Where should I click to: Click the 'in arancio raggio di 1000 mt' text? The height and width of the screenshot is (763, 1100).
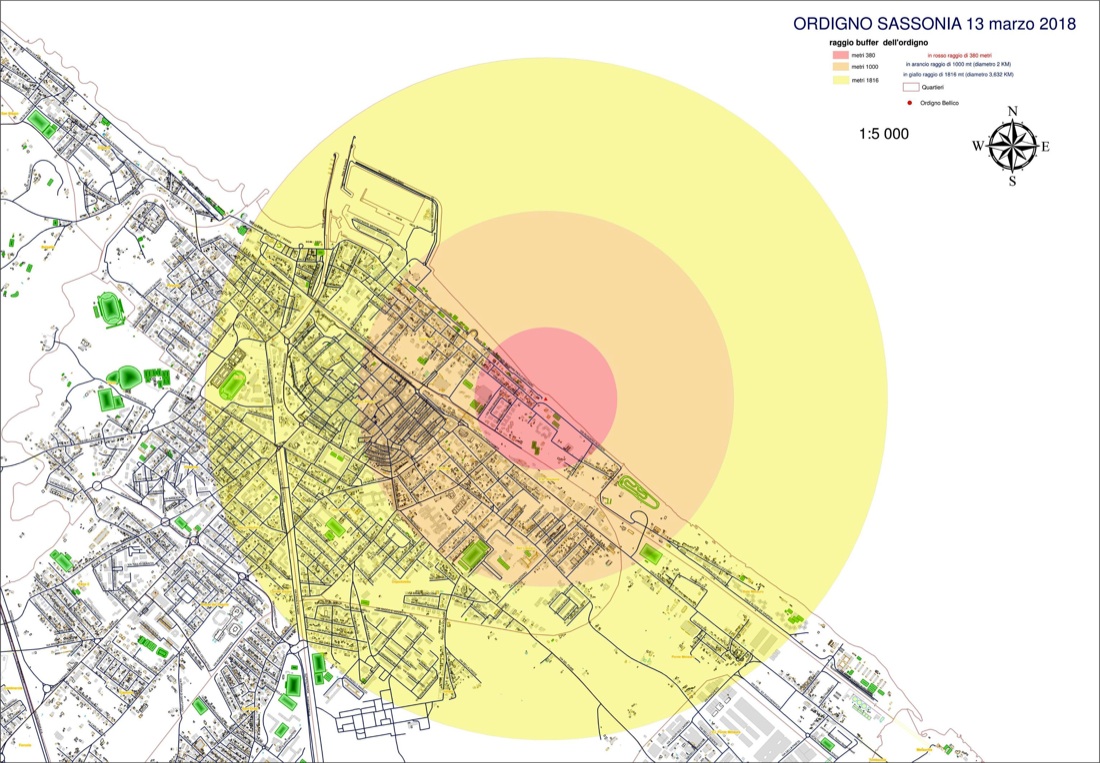point(956,65)
